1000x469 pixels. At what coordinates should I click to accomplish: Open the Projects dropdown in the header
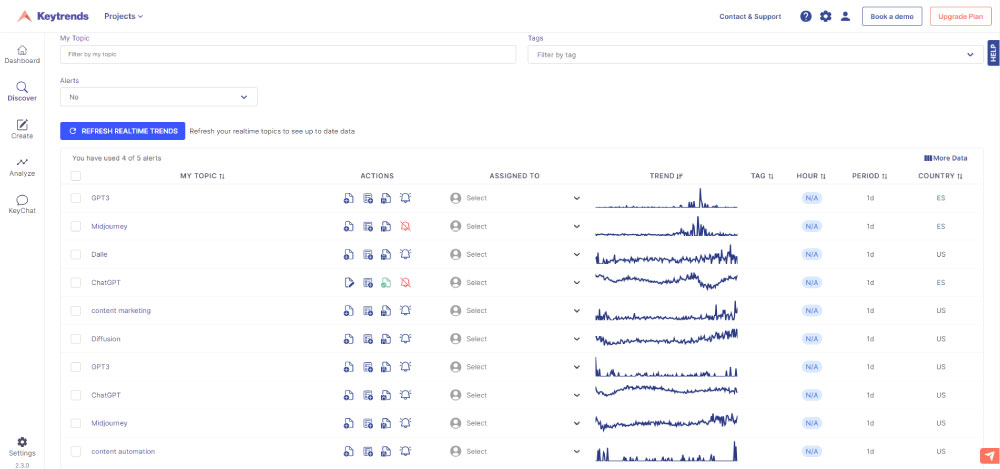pyautogui.click(x=124, y=17)
